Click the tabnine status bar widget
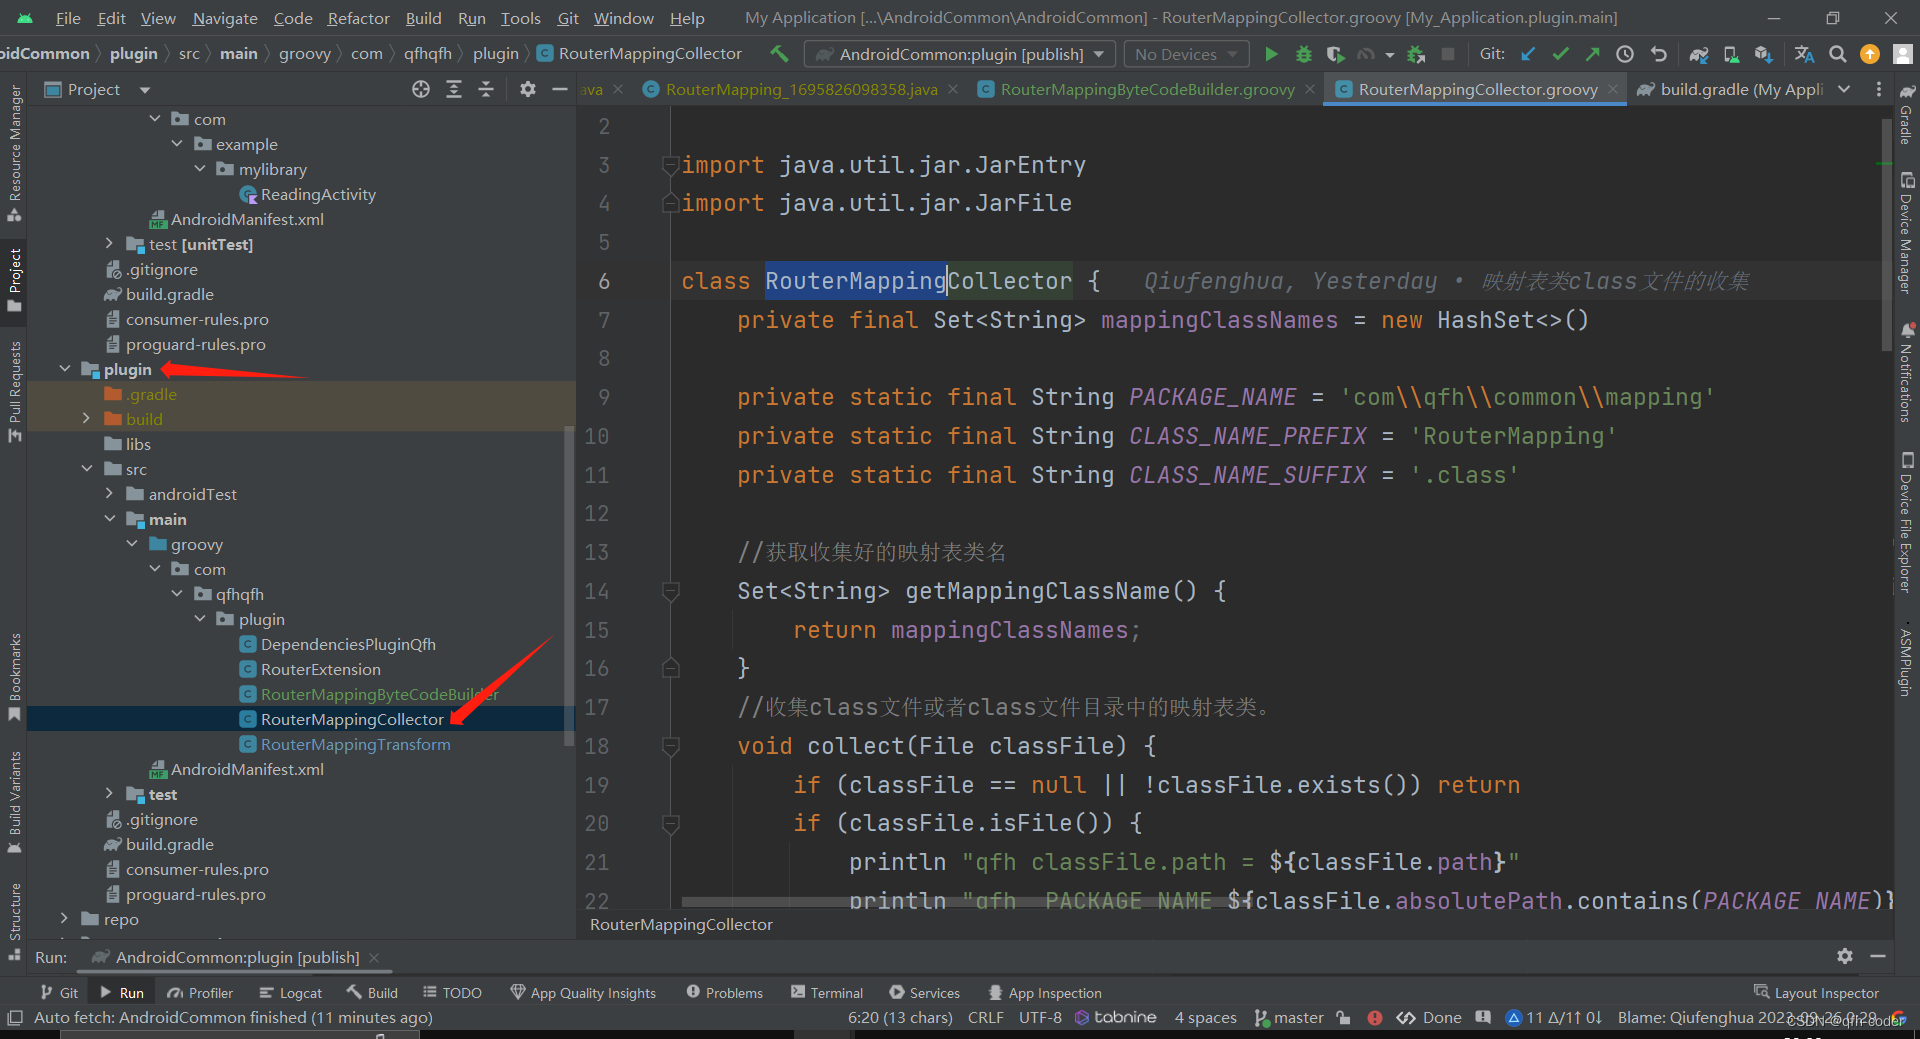 [1116, 1017]
